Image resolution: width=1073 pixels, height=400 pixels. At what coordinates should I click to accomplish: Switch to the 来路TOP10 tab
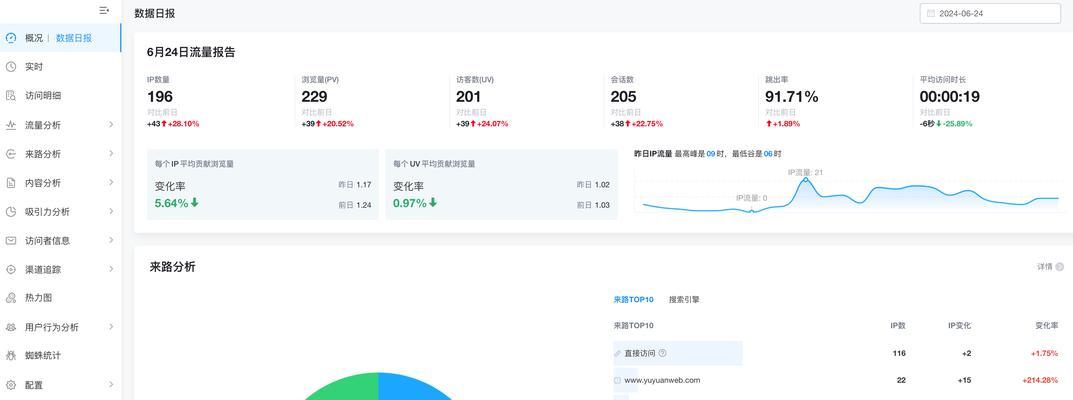634,299
